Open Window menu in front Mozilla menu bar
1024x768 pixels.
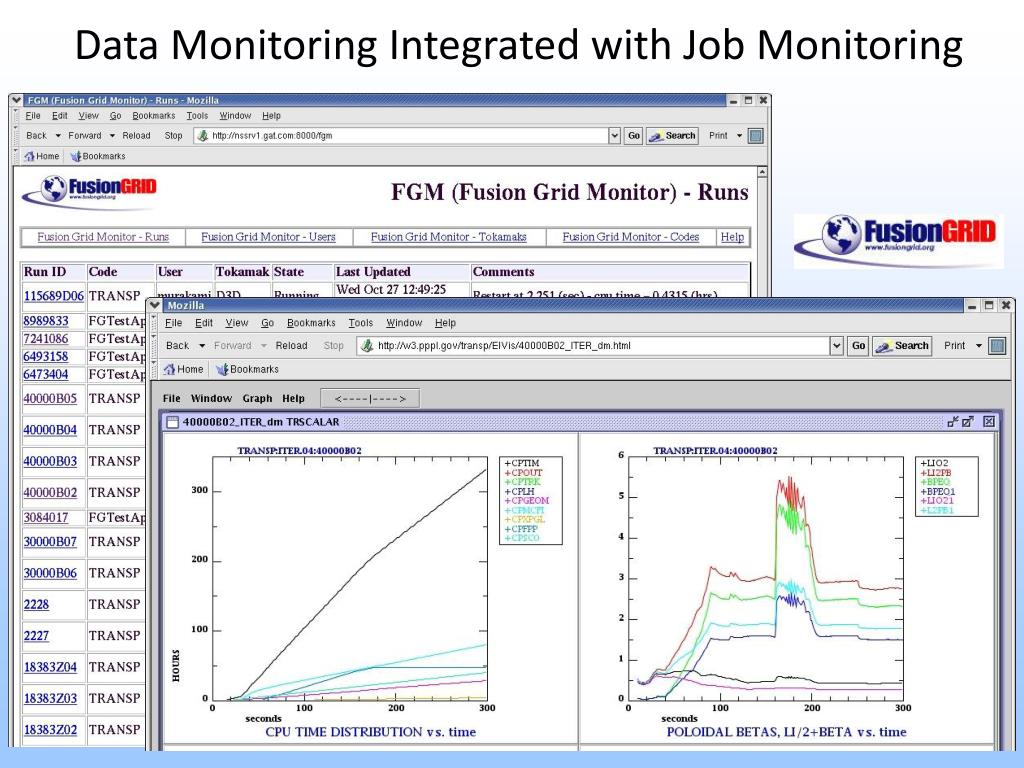[x=404, y=323]
